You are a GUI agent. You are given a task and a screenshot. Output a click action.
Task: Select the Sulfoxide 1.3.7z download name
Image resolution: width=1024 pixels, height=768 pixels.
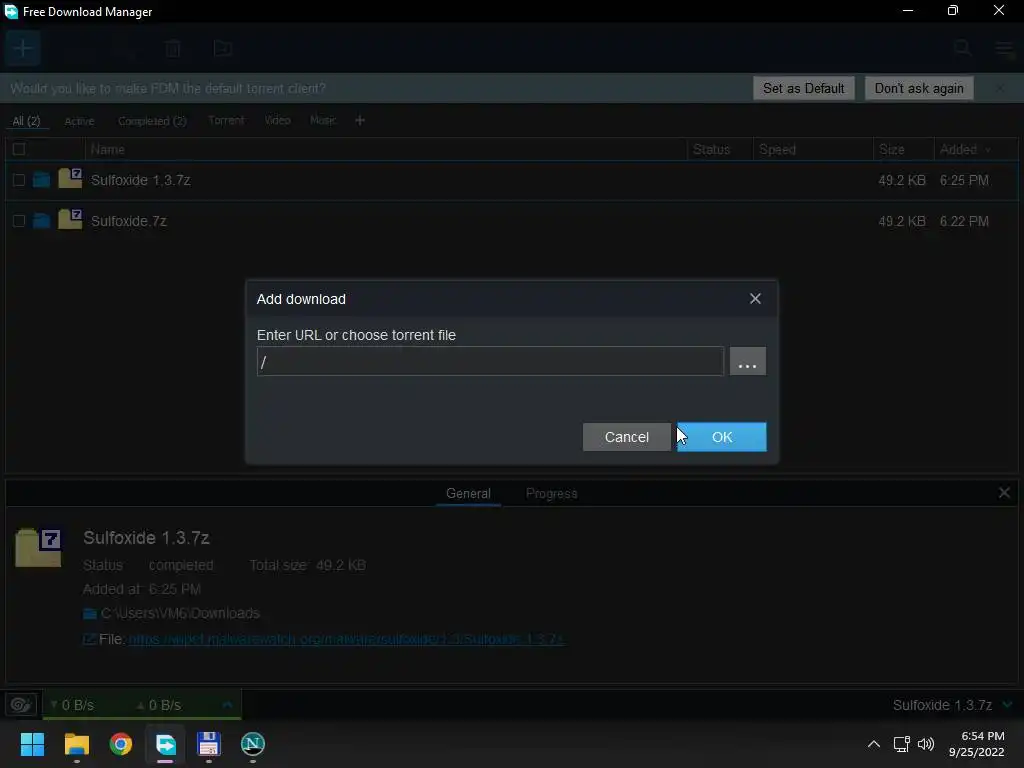point(140,180)
